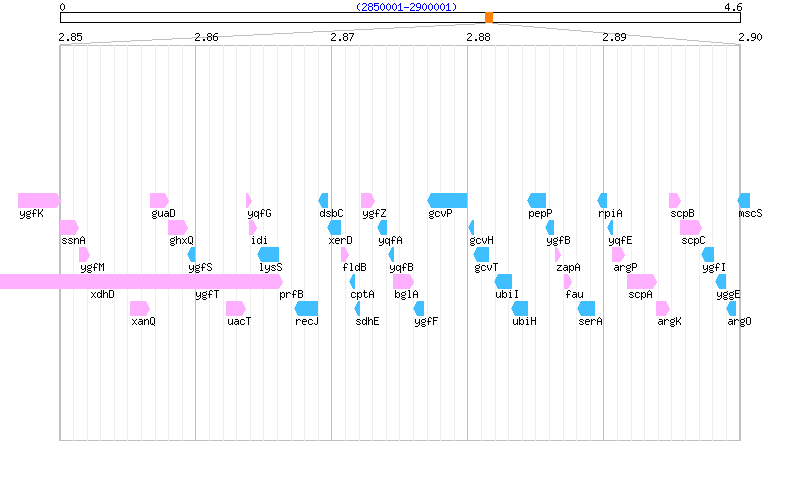Click the serA gene arrow

coord(587,308)
